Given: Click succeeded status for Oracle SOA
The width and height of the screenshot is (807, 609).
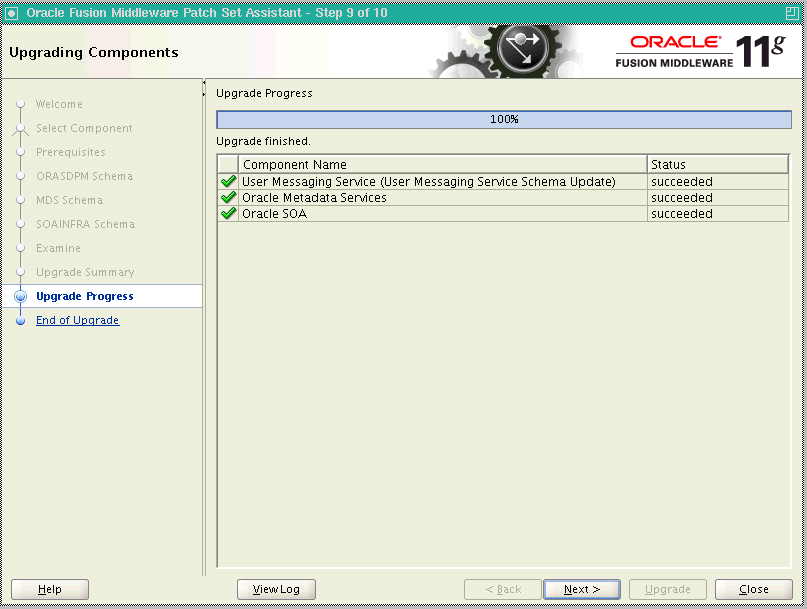Looking at the screenshot, I should coord(681,214).
